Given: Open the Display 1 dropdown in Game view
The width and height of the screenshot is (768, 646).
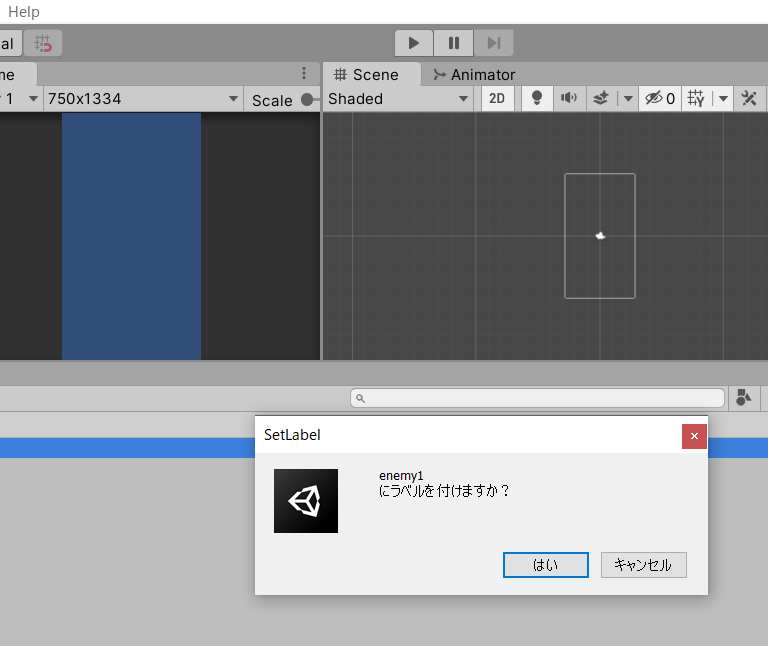Looking at the screenshot, I should point(20,99).
